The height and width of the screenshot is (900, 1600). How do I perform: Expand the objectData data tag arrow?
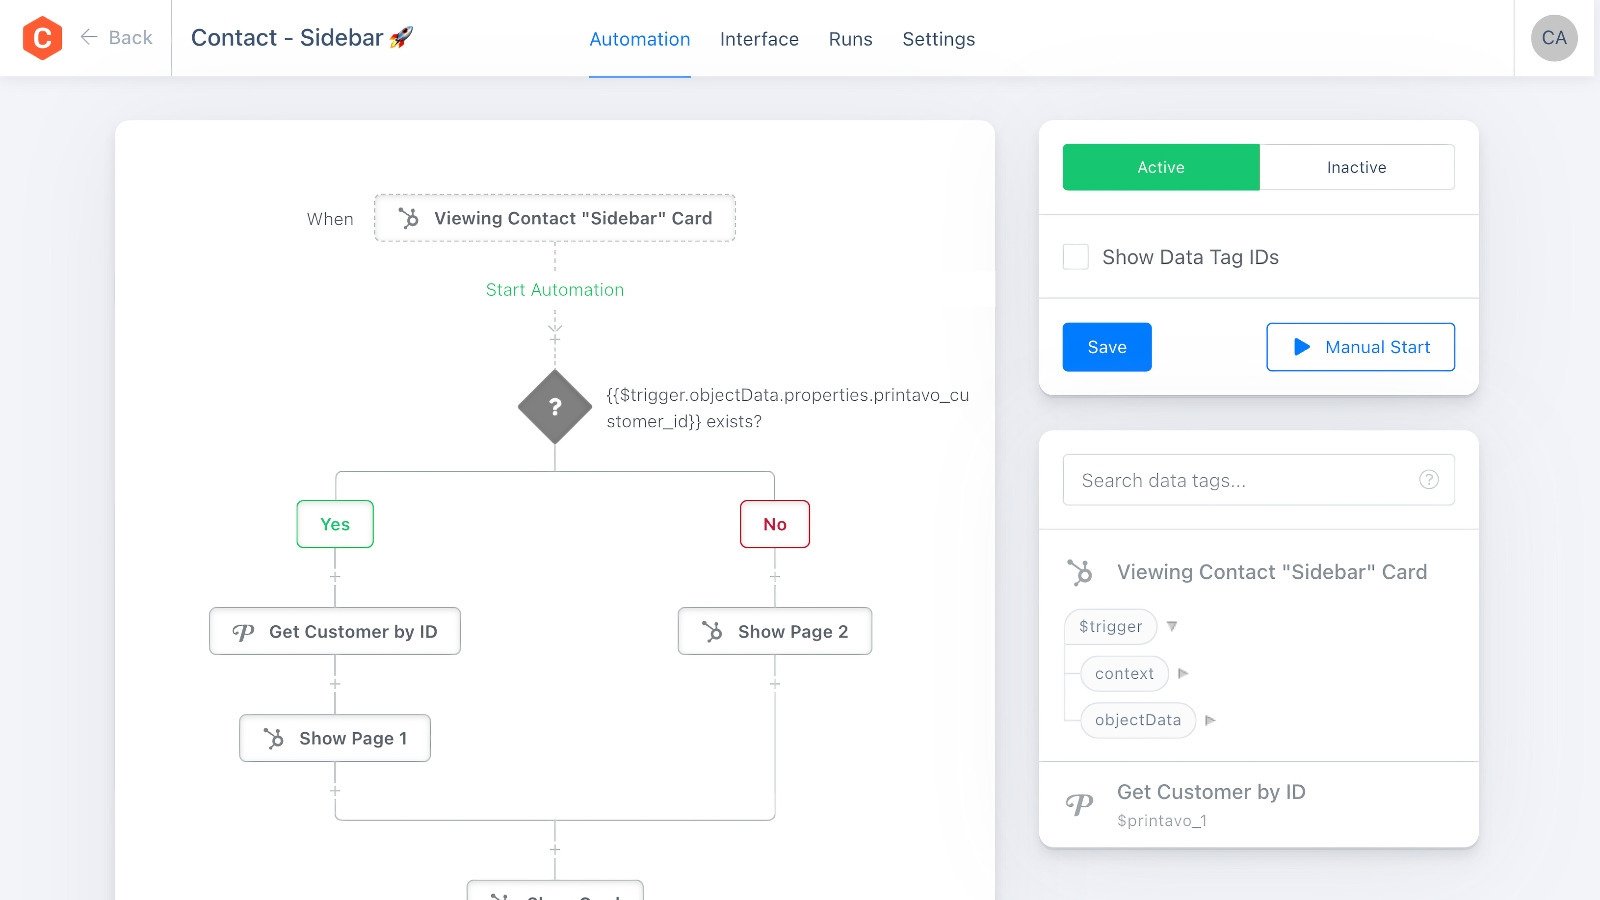pyautogui.click(x=1210, y=720)
